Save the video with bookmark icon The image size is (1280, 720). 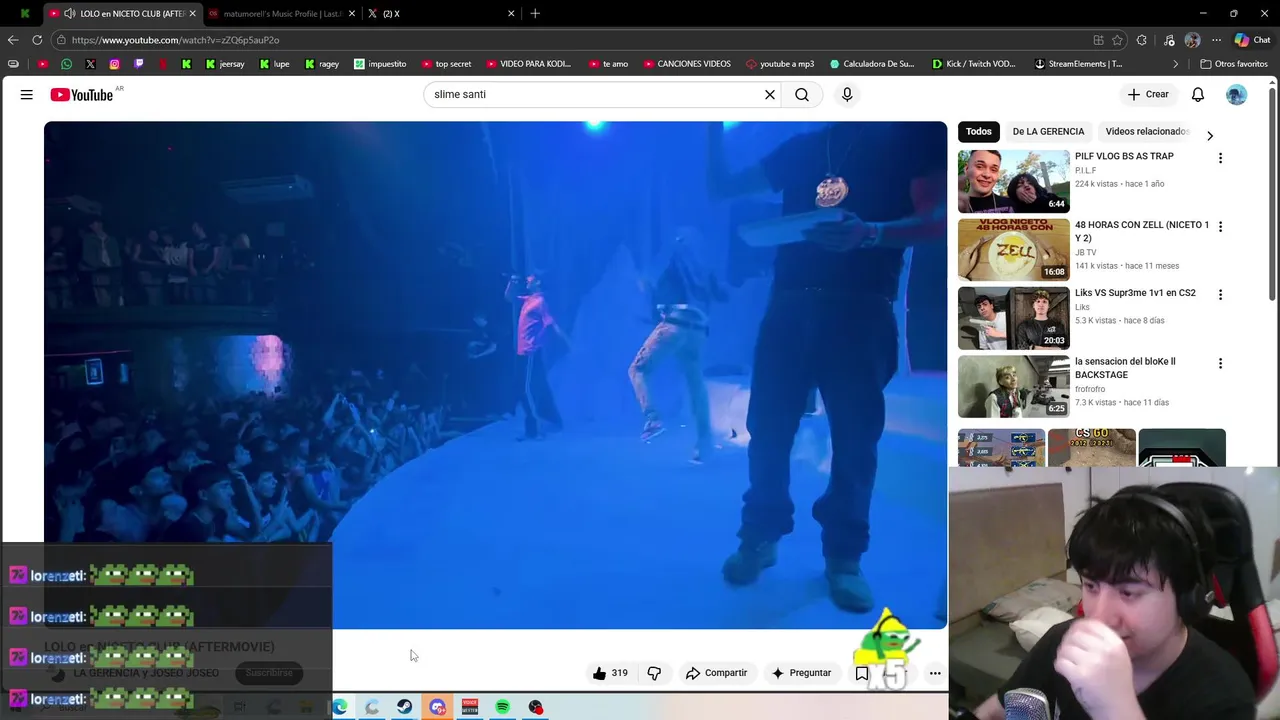tap(862, 673)
